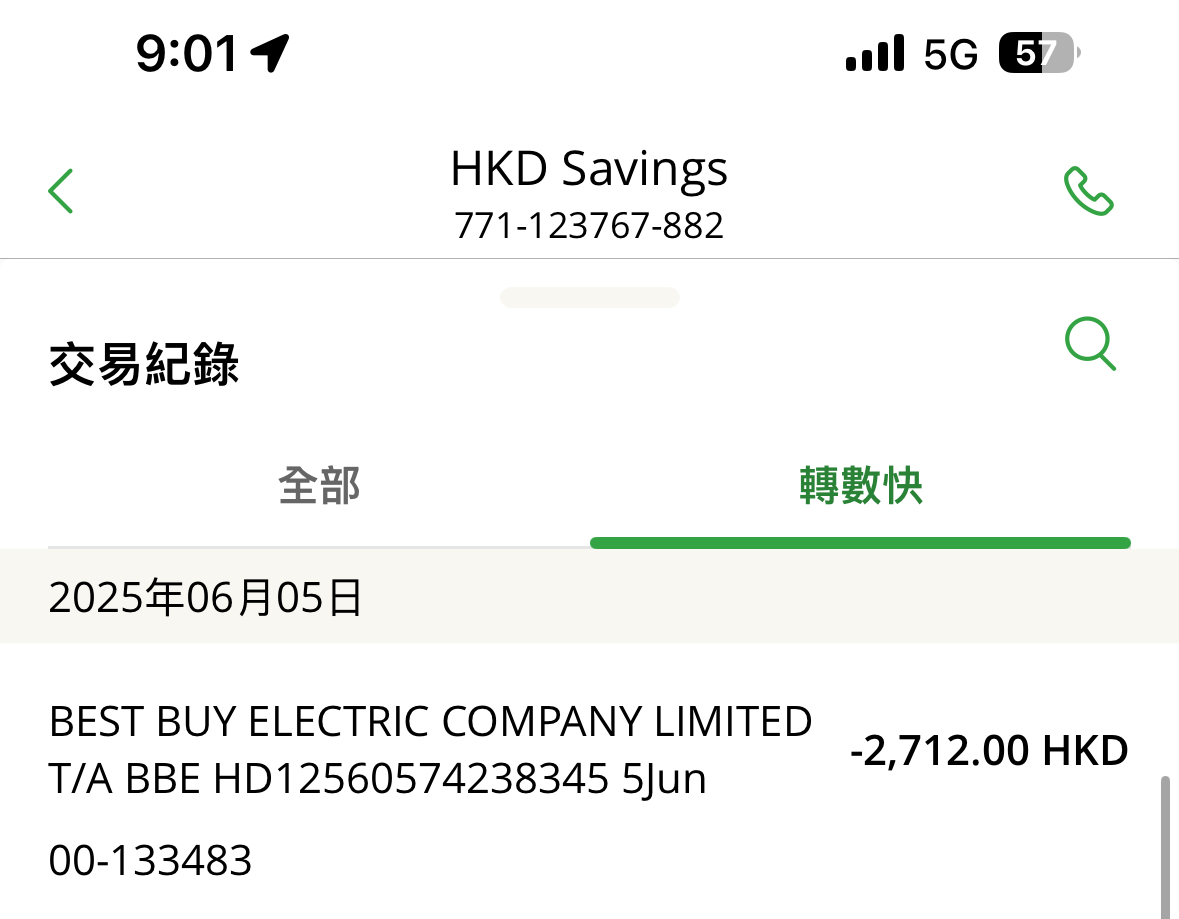
Task: Tap the 2025年06月05日 date header
Action: (205, 598)
